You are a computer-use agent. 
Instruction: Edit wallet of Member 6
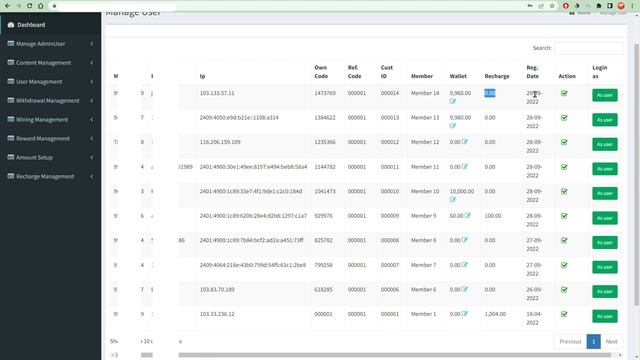pyautogui.click(x=464, y=289)
